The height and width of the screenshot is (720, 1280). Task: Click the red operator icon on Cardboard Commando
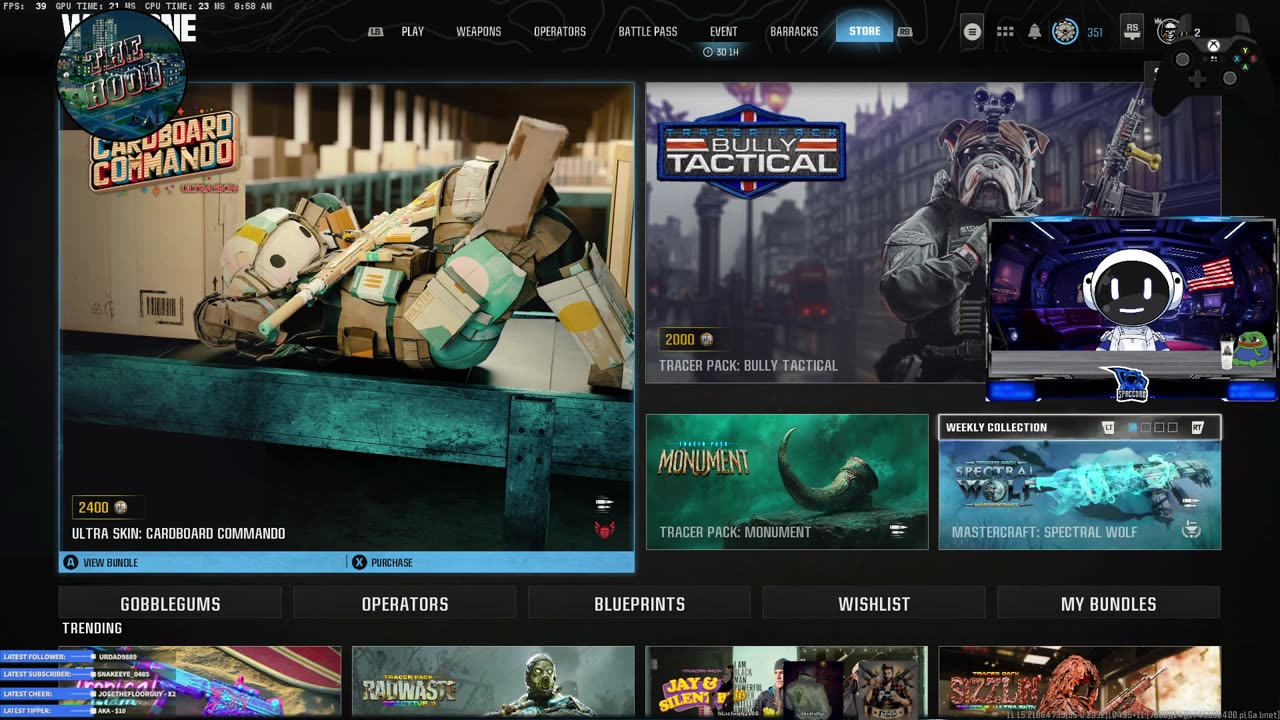point(604,530)
